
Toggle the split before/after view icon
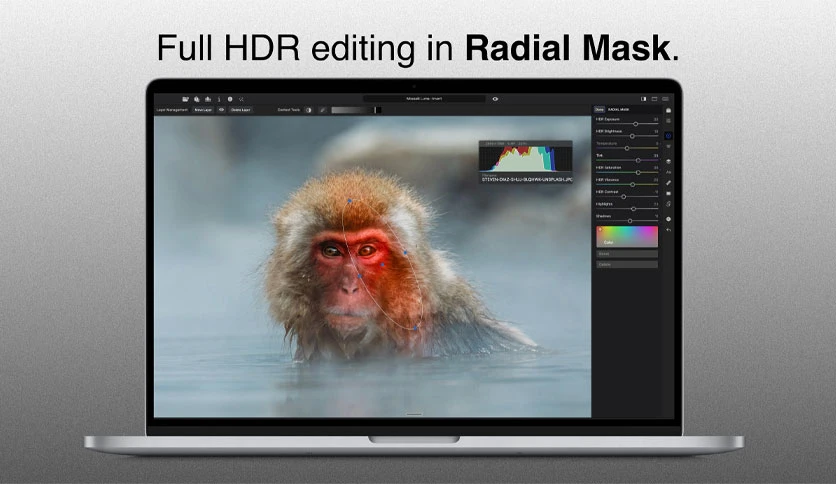coord(644,99)
